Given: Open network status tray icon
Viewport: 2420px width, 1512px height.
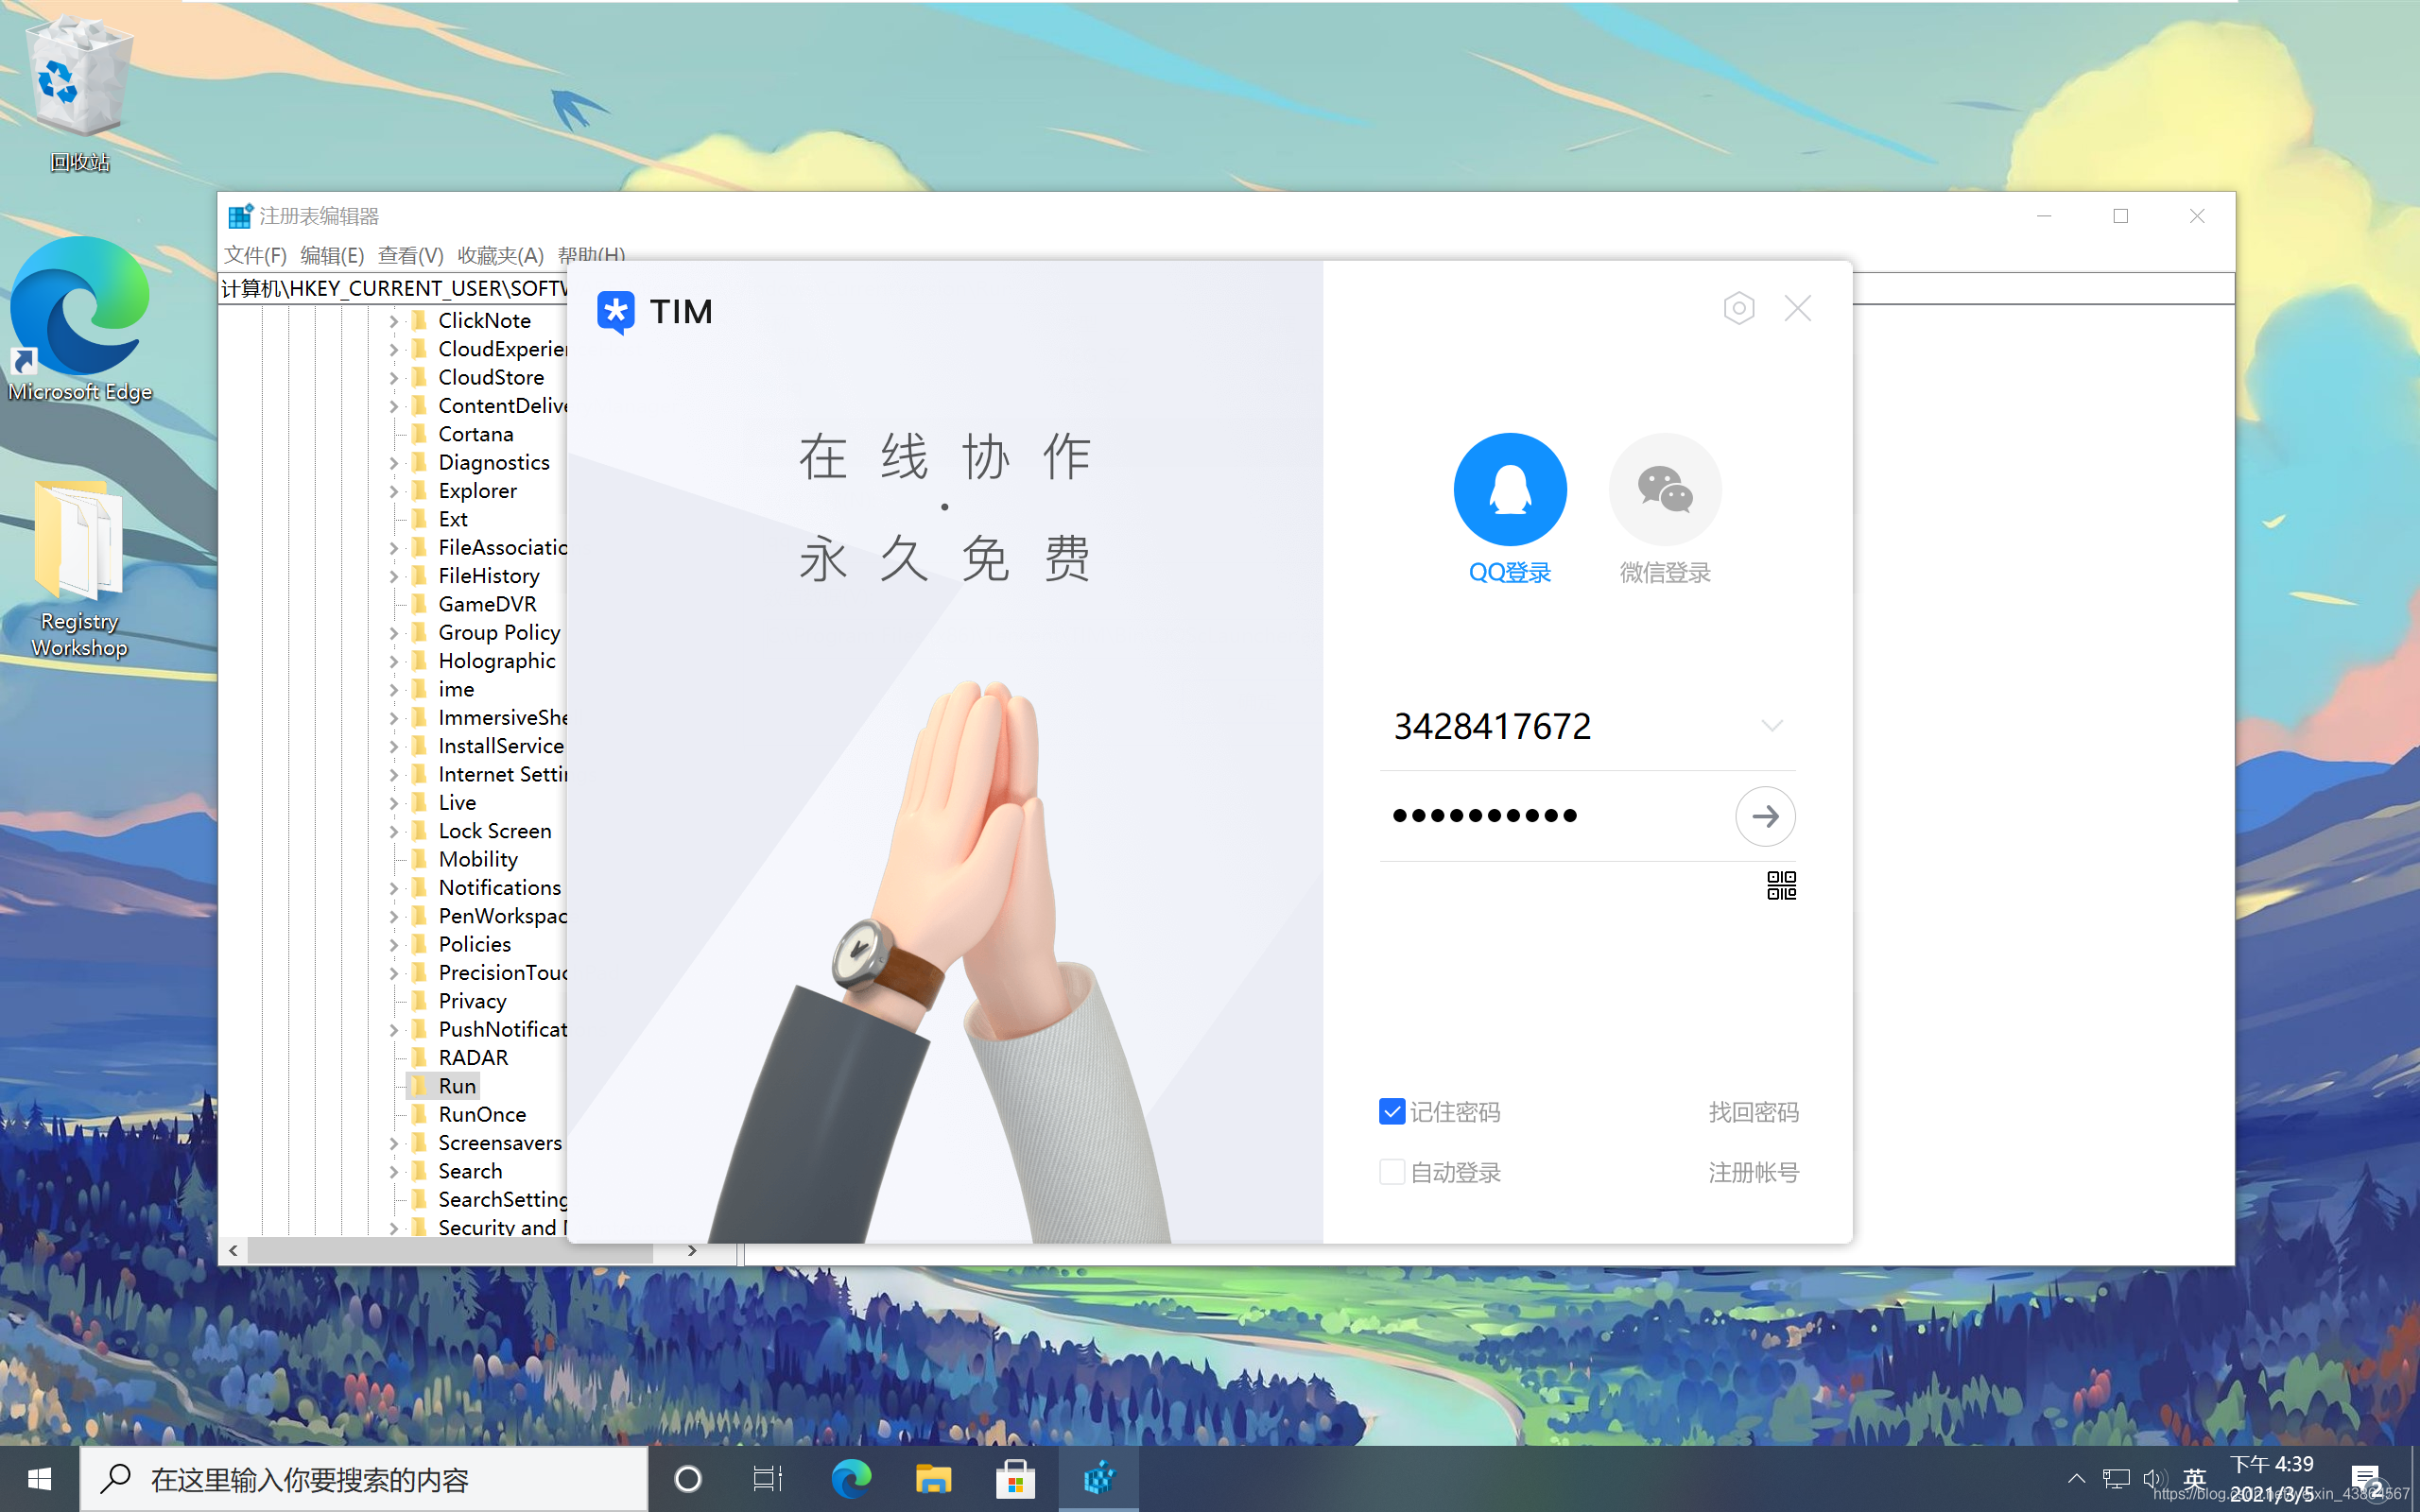Looking at the screenshot, I should tap(2116, 1479).
